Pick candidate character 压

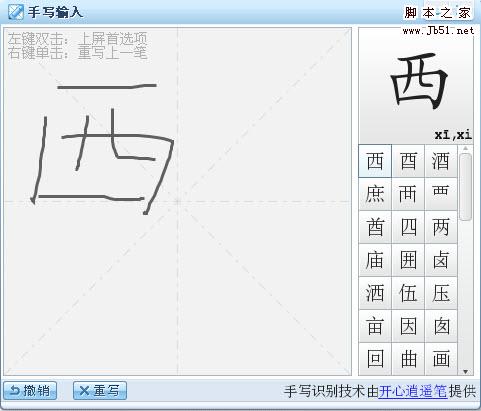[x=441, y=293]
